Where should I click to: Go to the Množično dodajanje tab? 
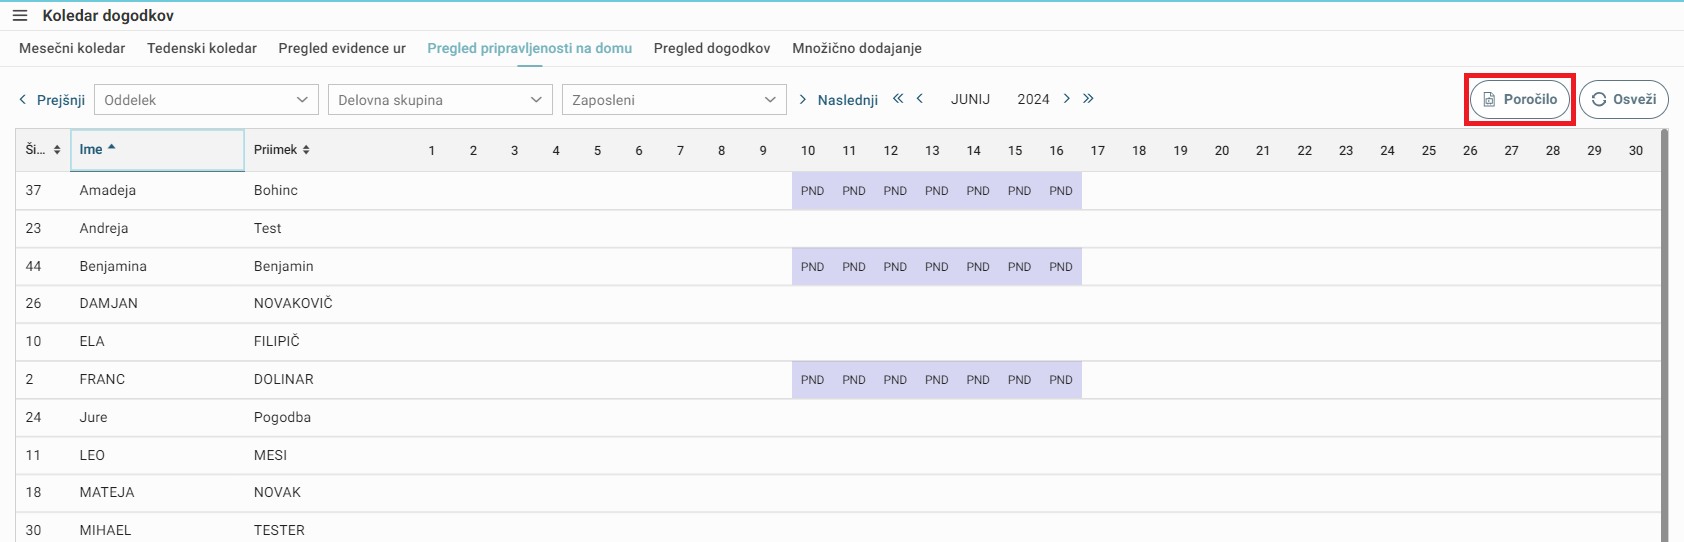click(x=857, y=48)
